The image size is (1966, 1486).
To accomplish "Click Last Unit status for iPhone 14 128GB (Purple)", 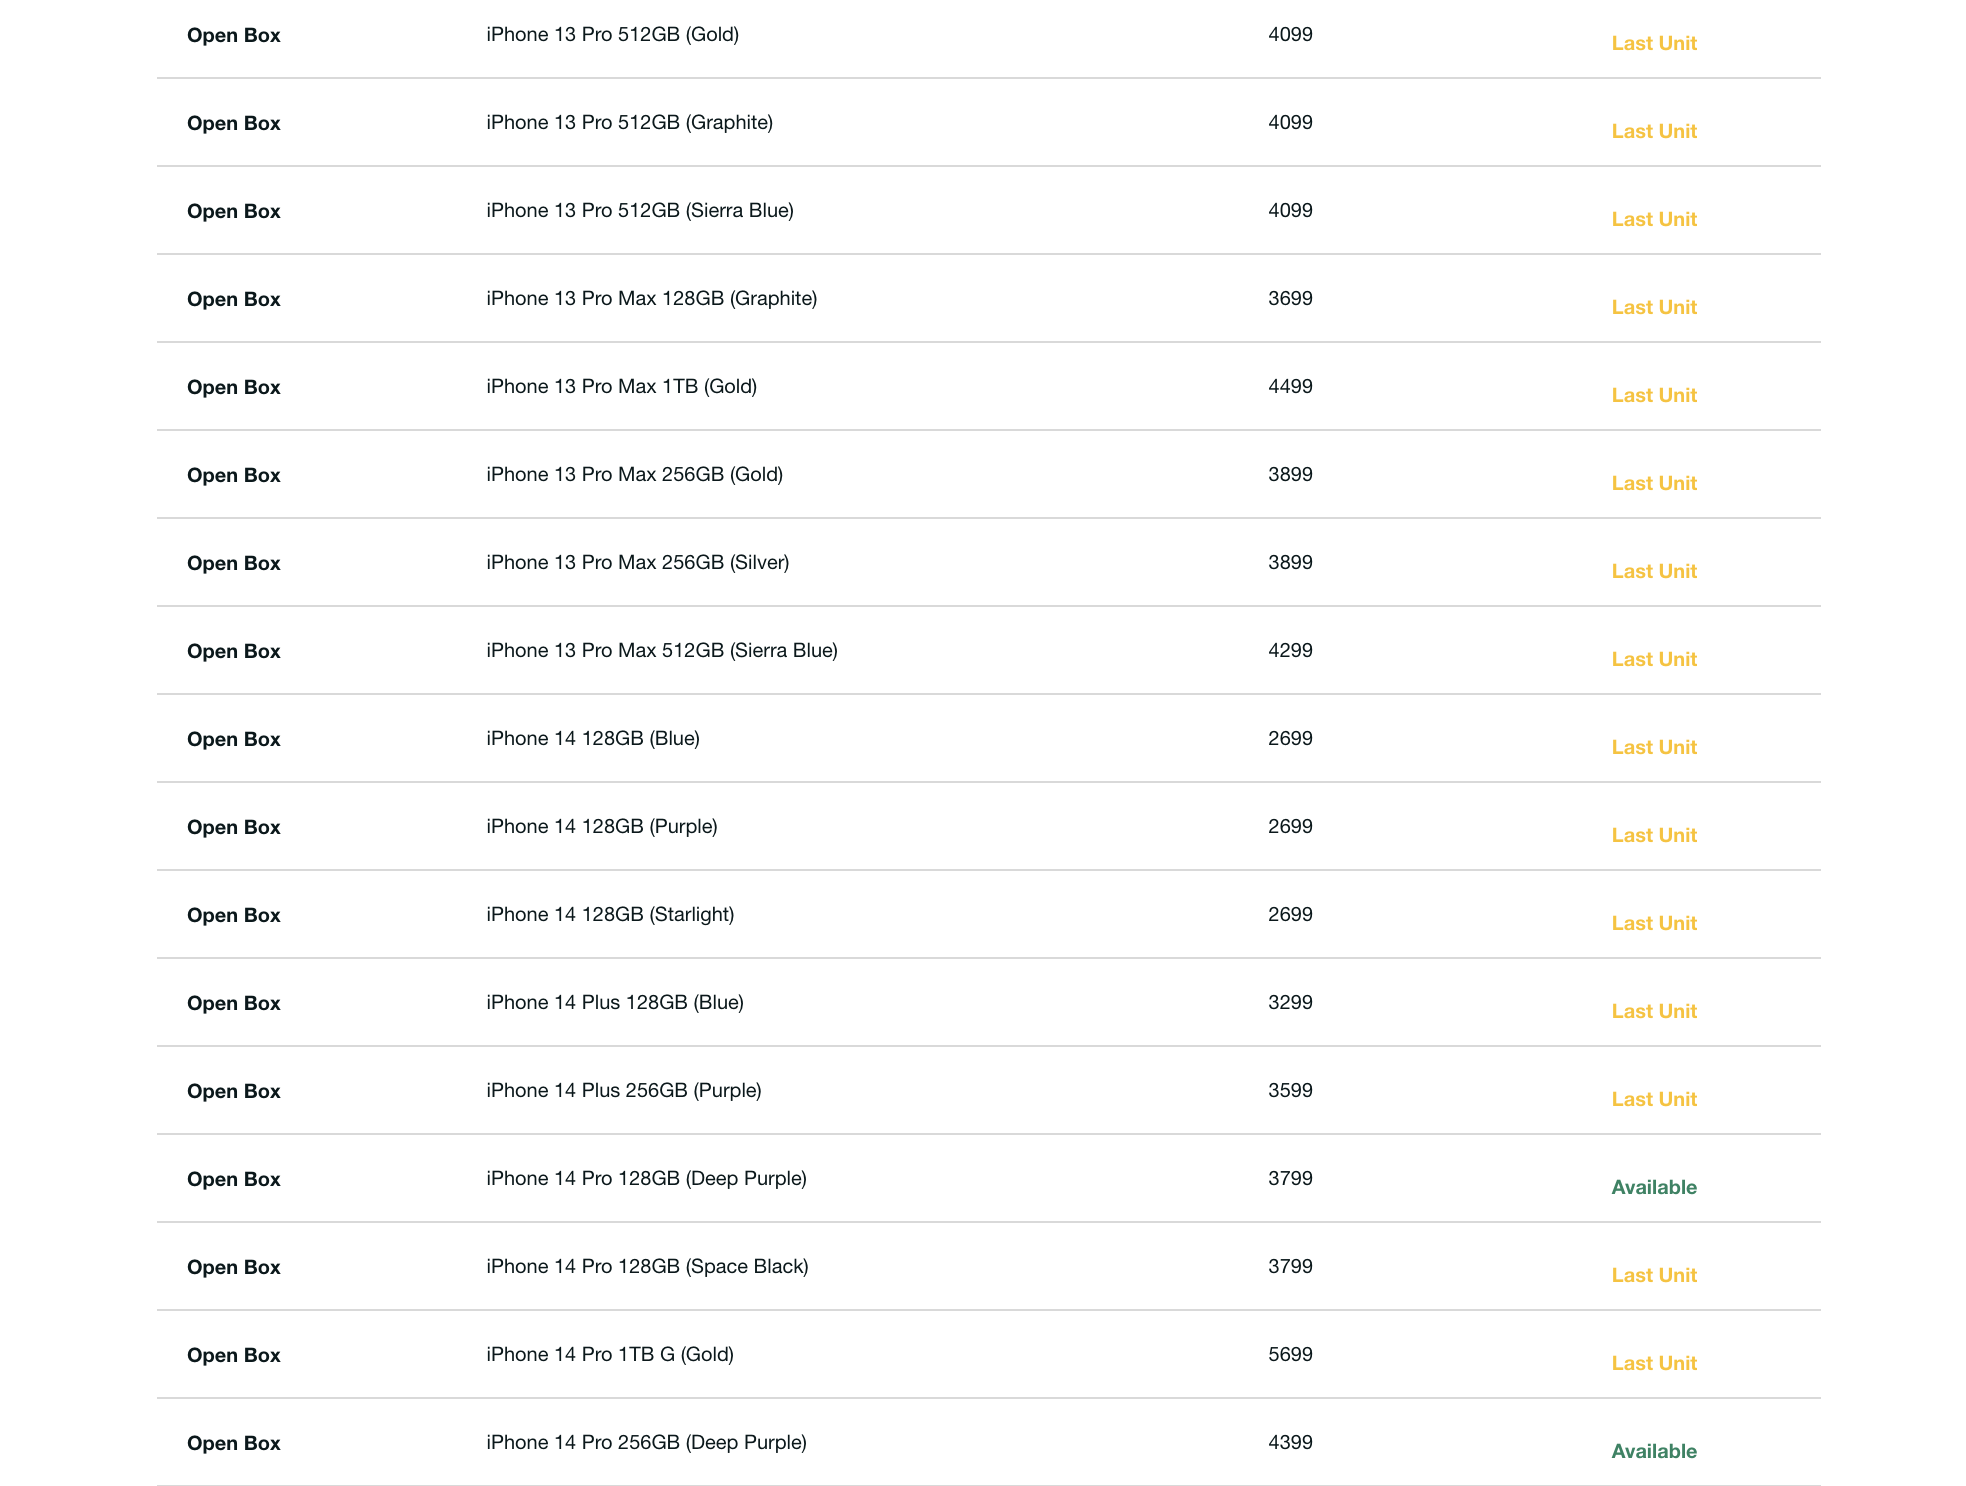I will pos(1653,835).
